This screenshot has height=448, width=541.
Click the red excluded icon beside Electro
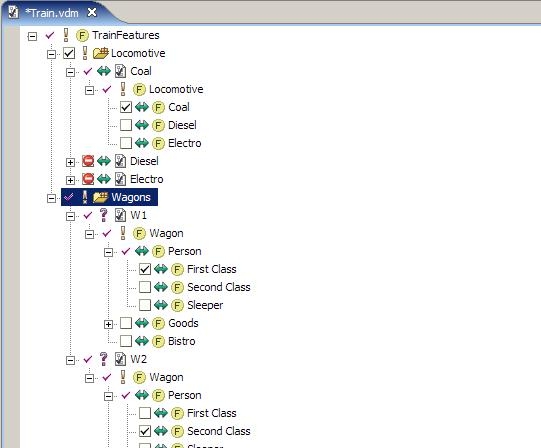(88, 179)
